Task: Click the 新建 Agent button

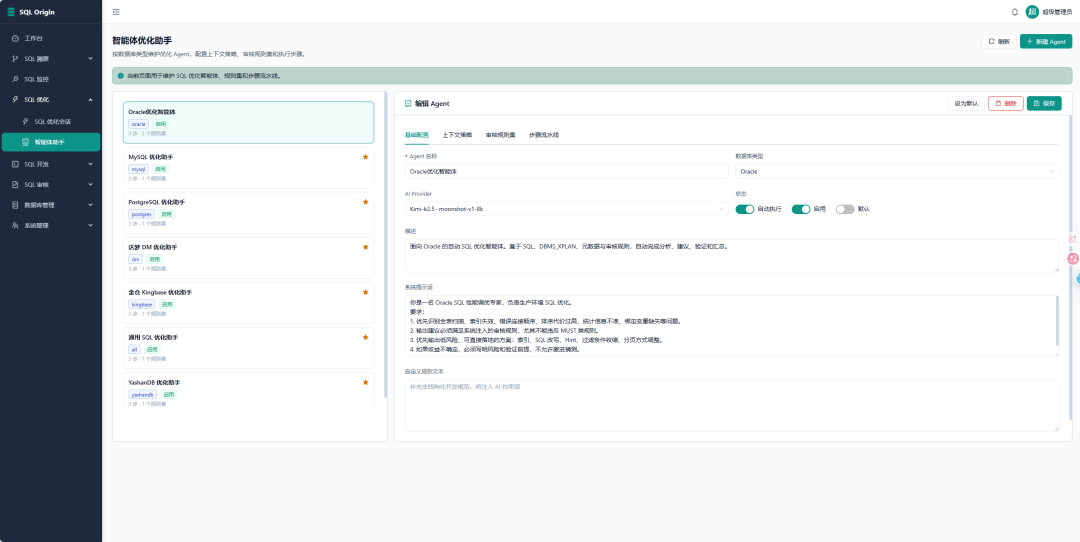Action: click(x=1046, y=41)
